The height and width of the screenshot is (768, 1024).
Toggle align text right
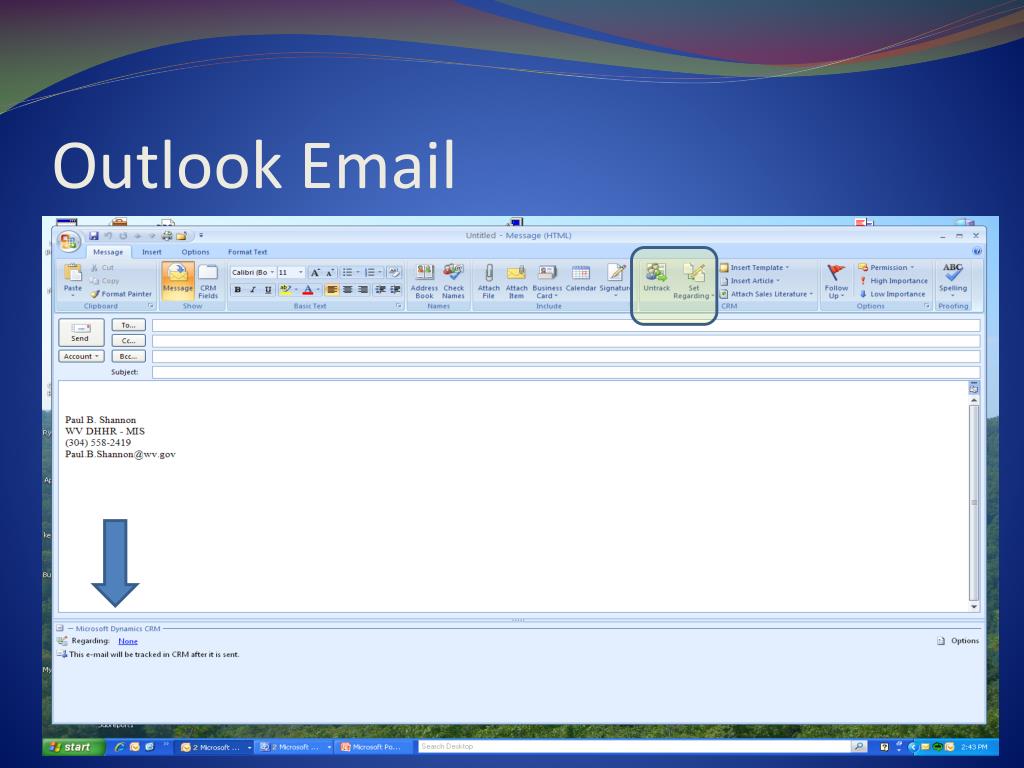tap(362, 289)
